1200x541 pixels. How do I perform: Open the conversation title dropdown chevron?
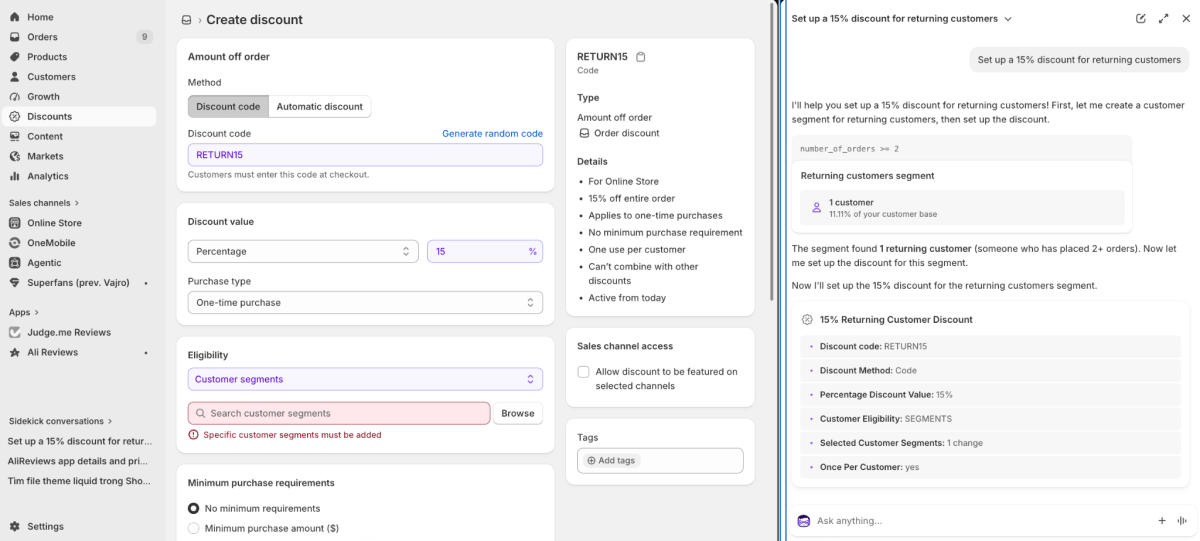pos(1008,19)
